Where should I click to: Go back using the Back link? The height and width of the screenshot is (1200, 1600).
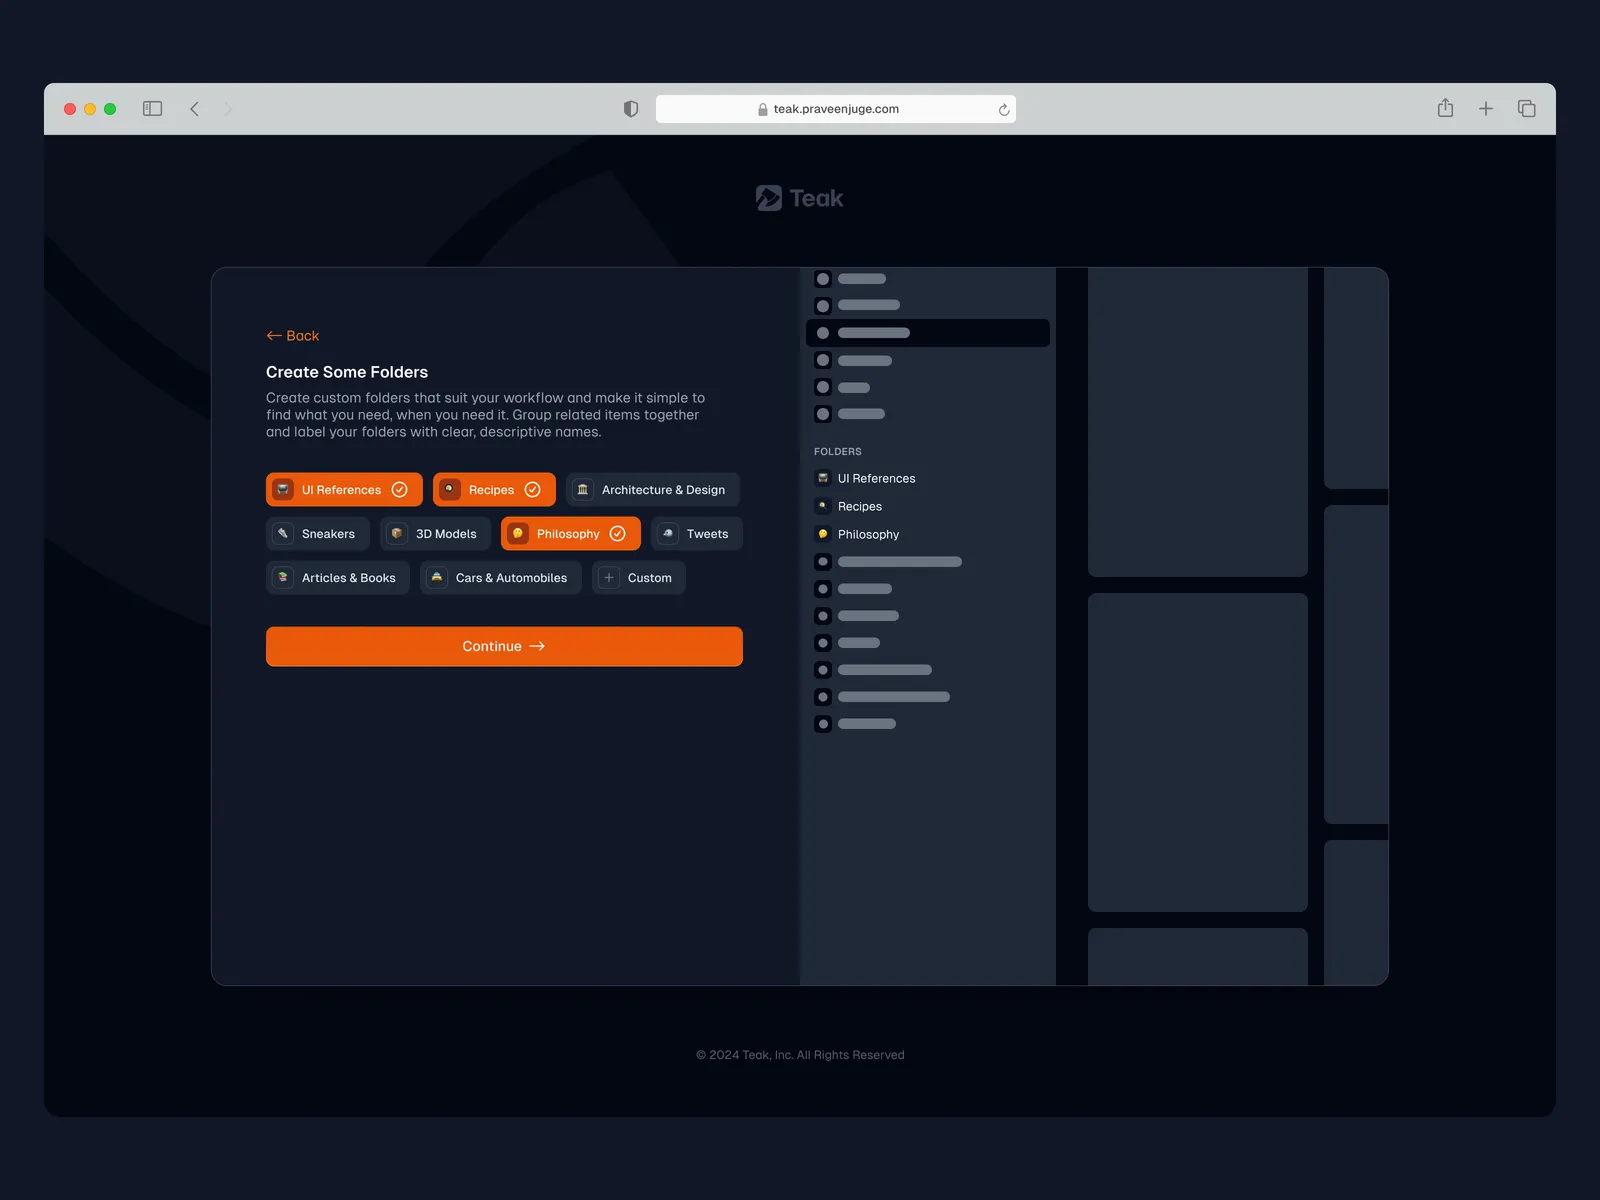(293, 336)
